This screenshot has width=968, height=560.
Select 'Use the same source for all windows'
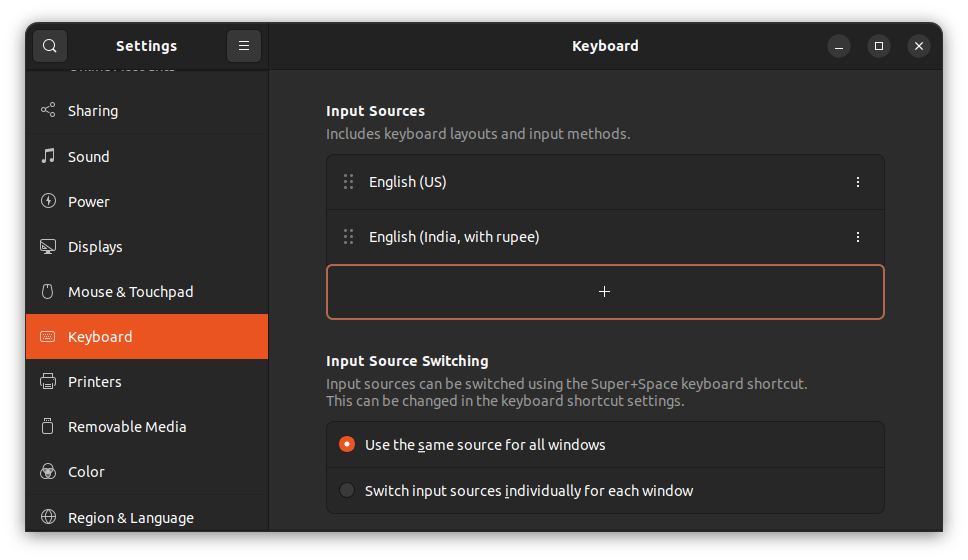click(347, 445)
